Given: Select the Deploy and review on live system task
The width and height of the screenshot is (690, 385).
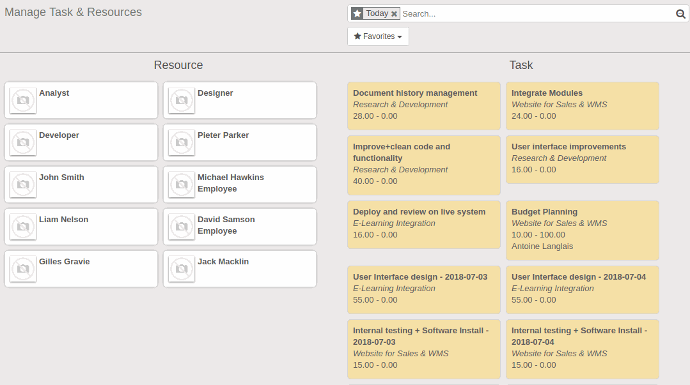Looking at the screenshot, I should (x=424, y=224).
